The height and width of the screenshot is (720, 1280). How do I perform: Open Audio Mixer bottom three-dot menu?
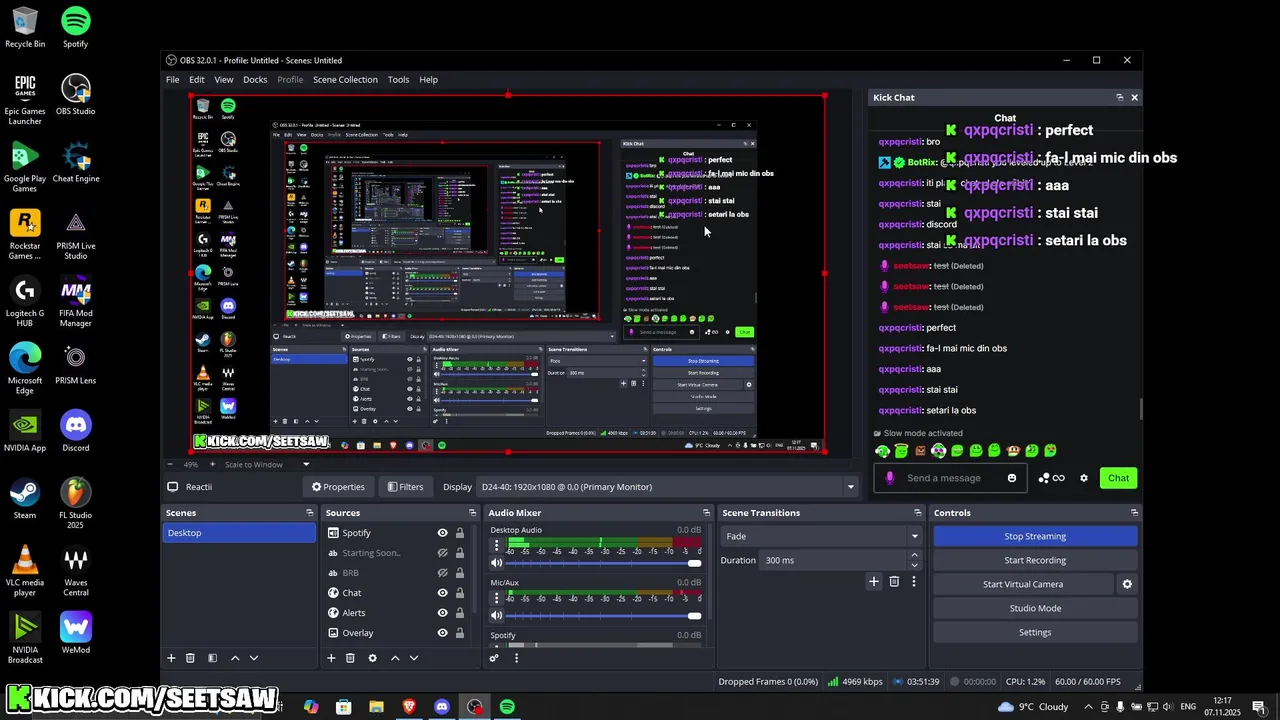[x=516, y=658]
